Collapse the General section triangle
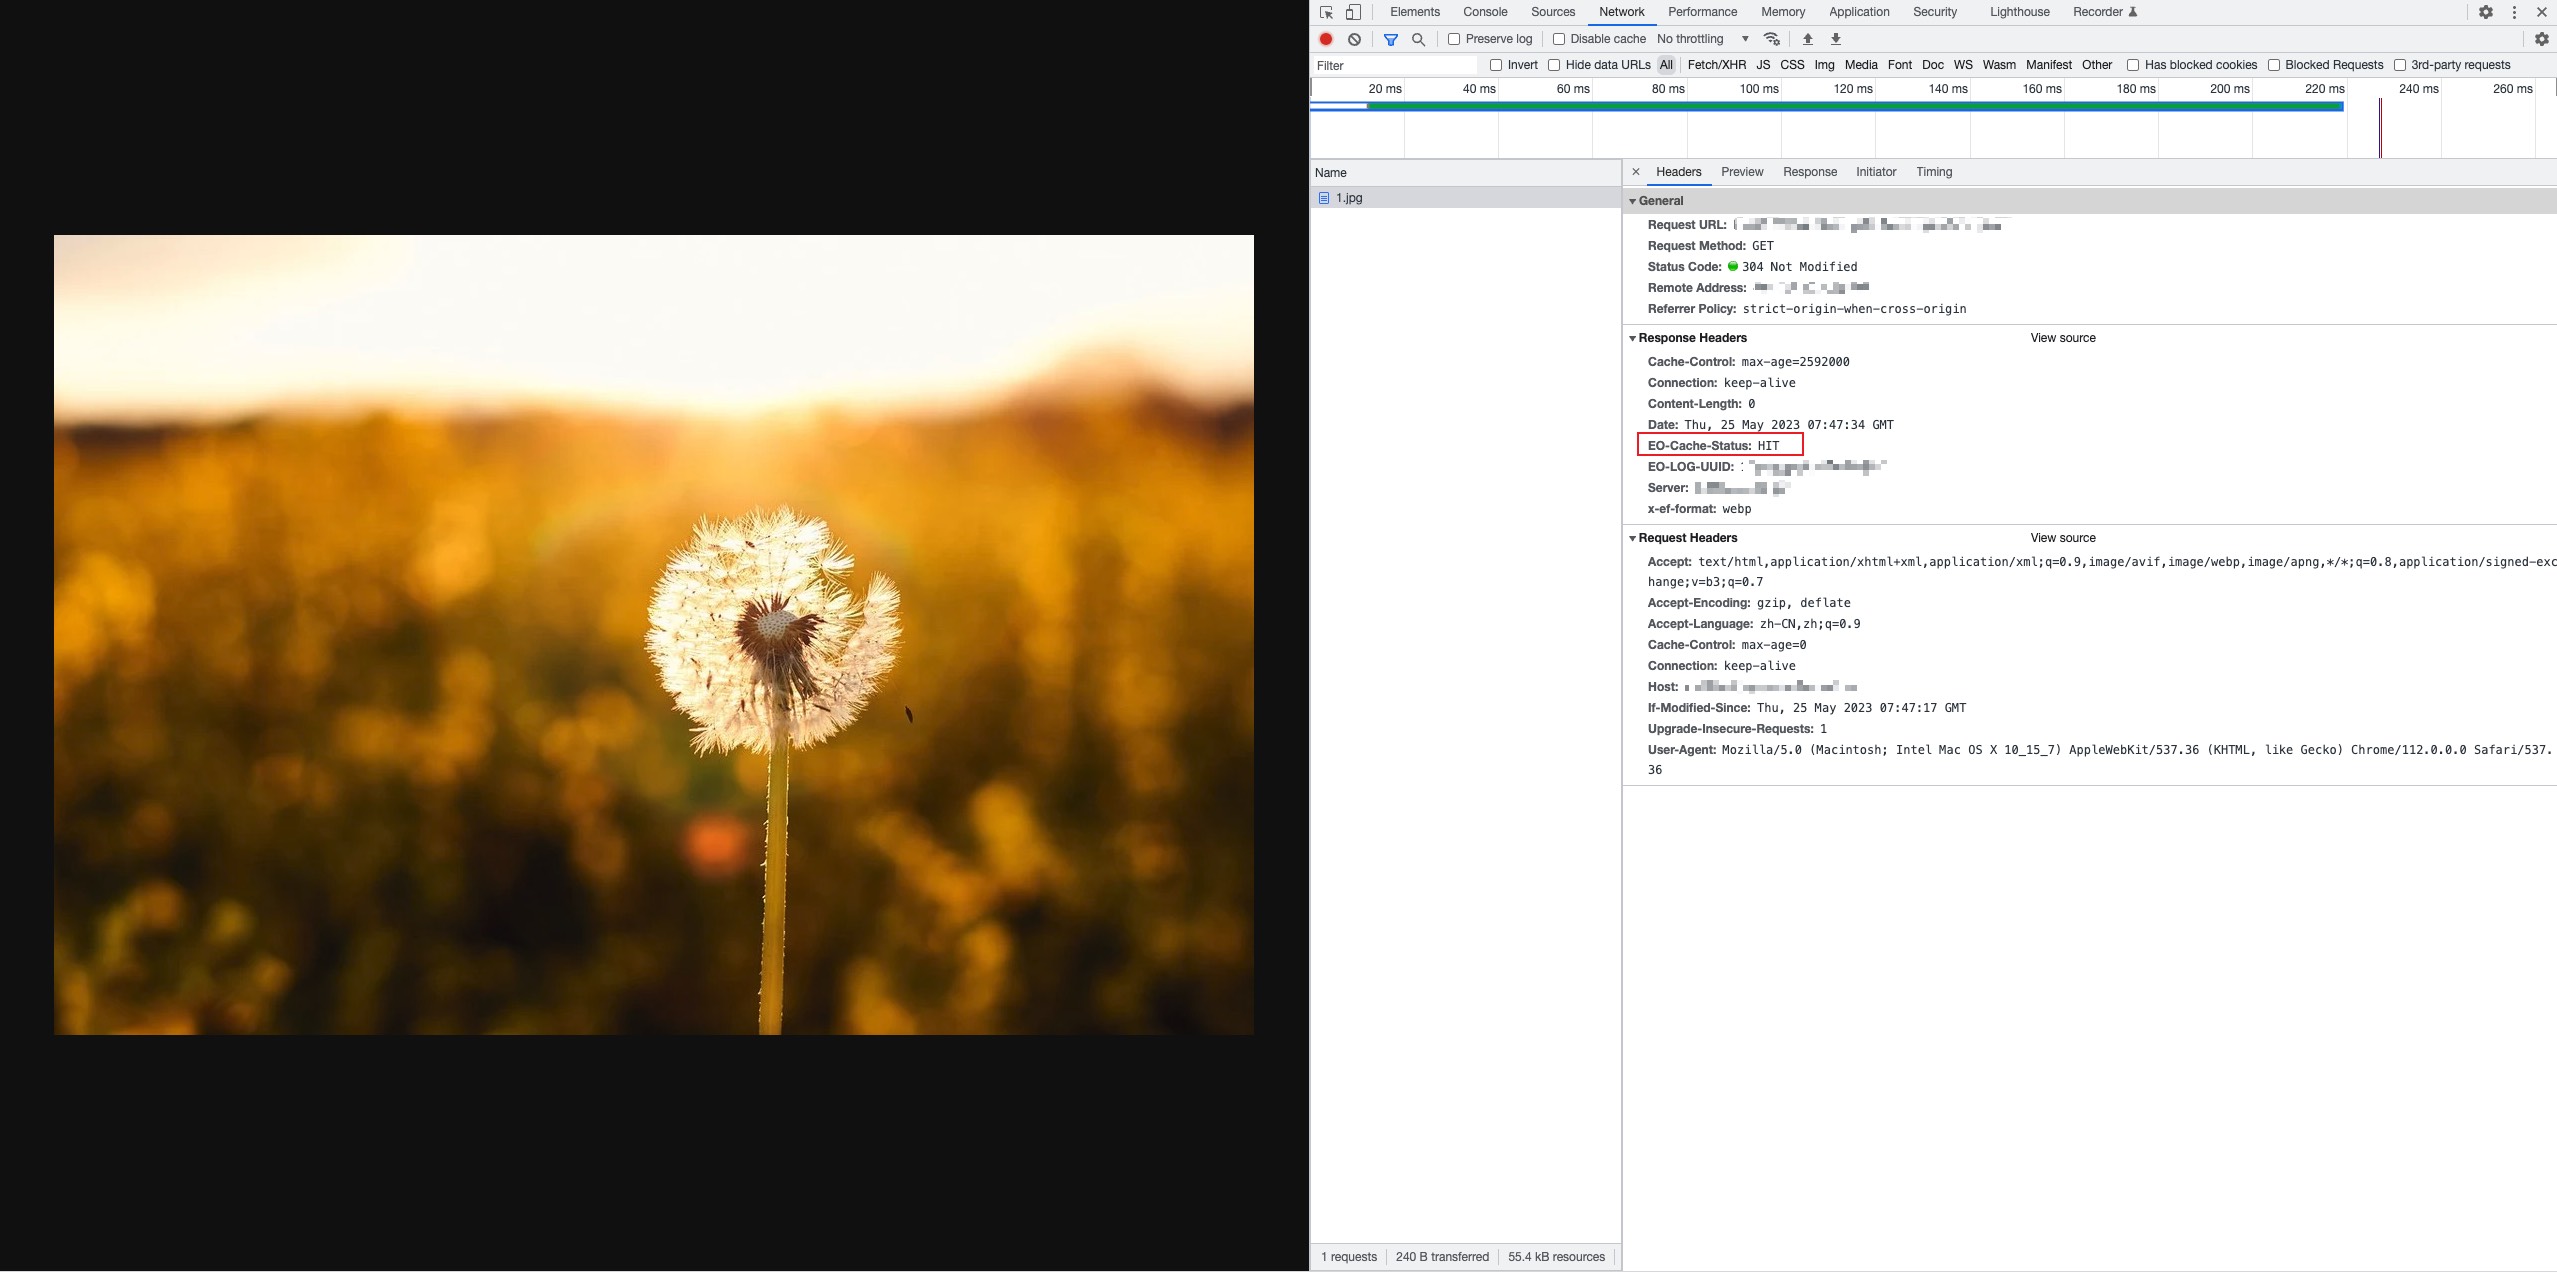The width and height of the screenshot is (2557, 1272). pyautogui.click(x=1633, y=201)
